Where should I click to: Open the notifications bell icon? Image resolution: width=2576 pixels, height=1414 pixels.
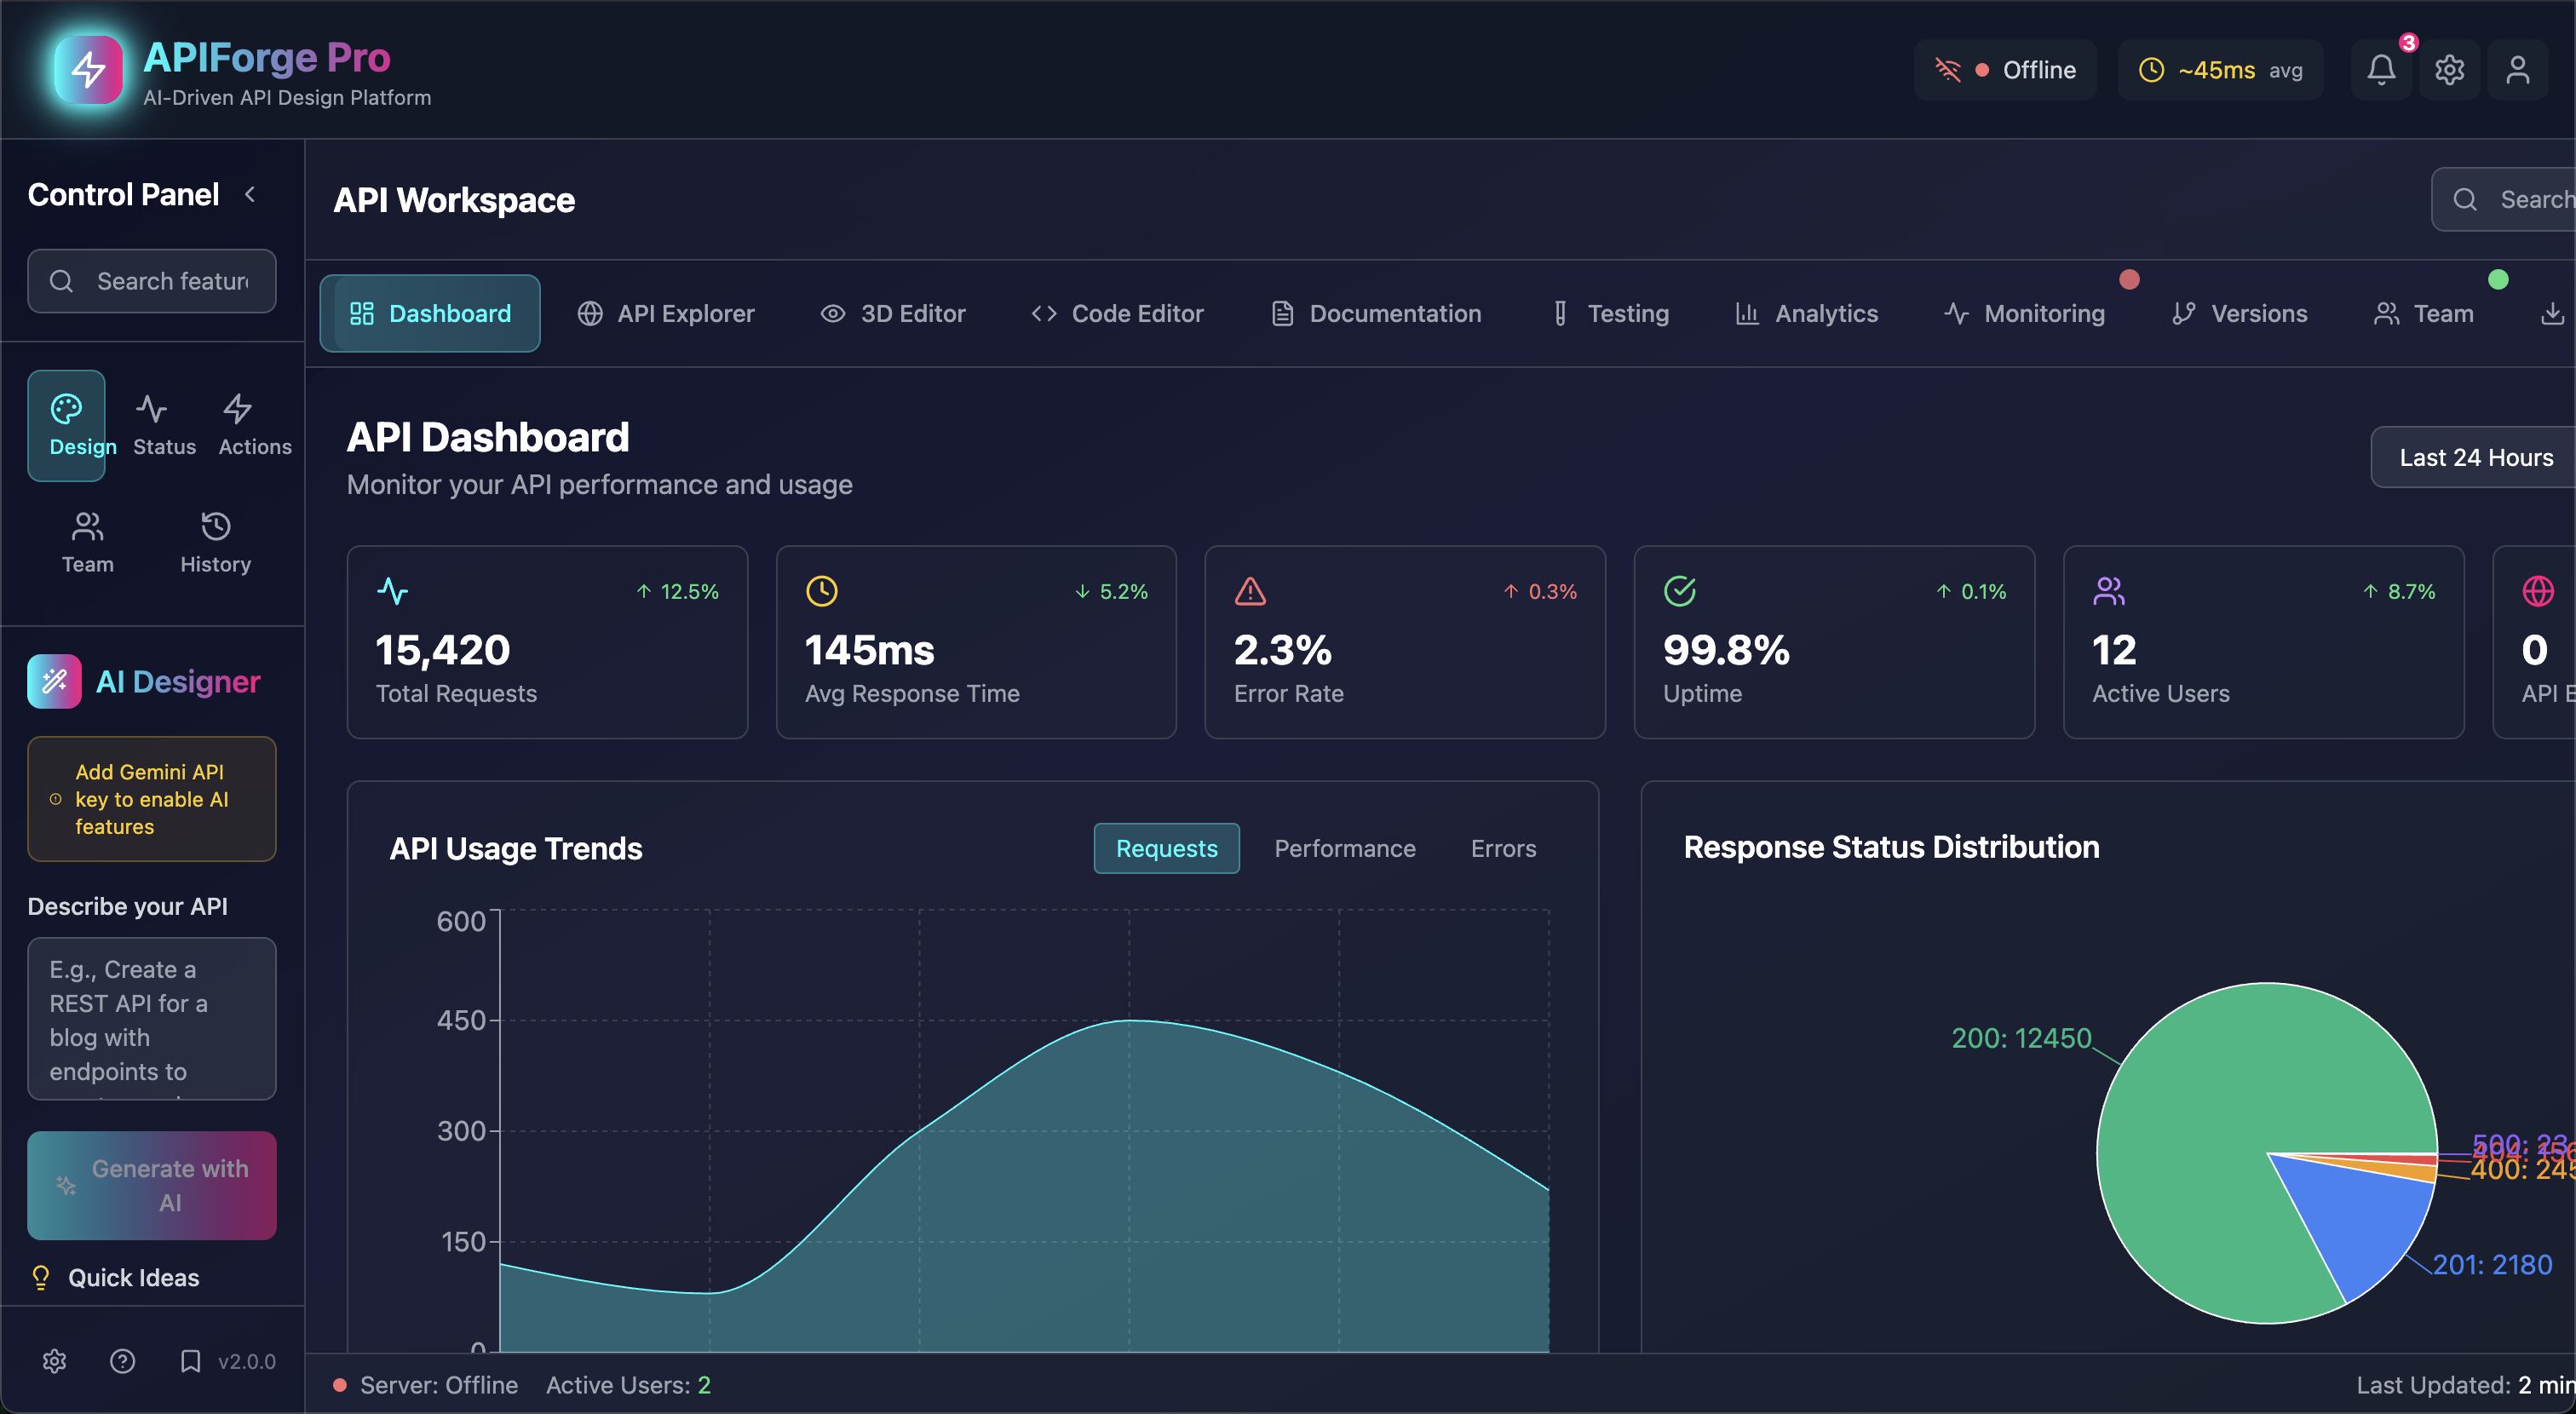pyautogui.click(x=2381, y=70)
